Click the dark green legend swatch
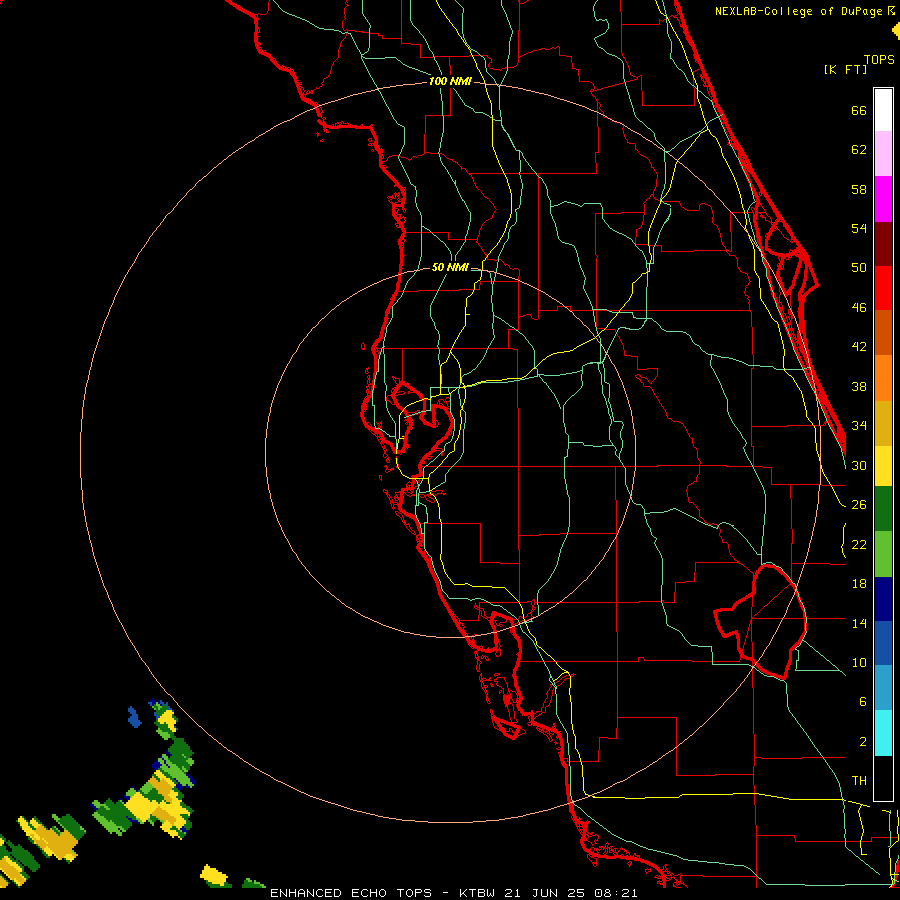 (x=883, y=509)
